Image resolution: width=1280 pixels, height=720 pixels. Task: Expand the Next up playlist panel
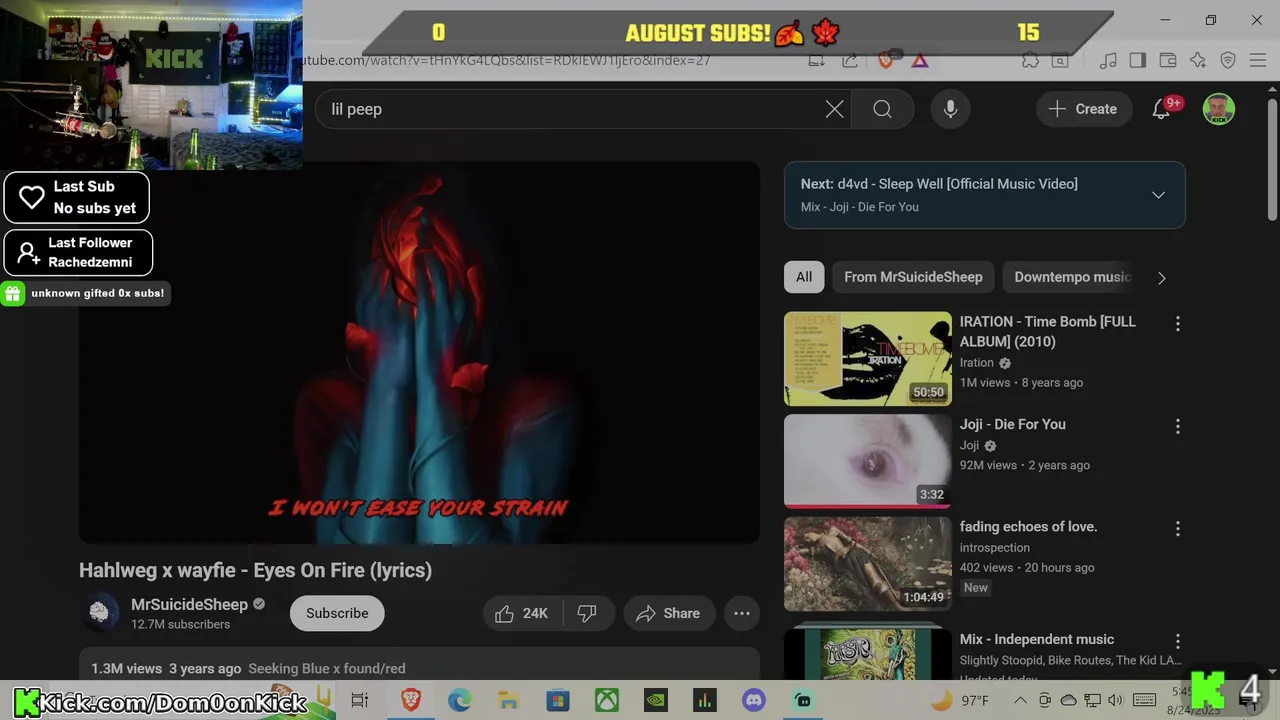pos(1158,195)
